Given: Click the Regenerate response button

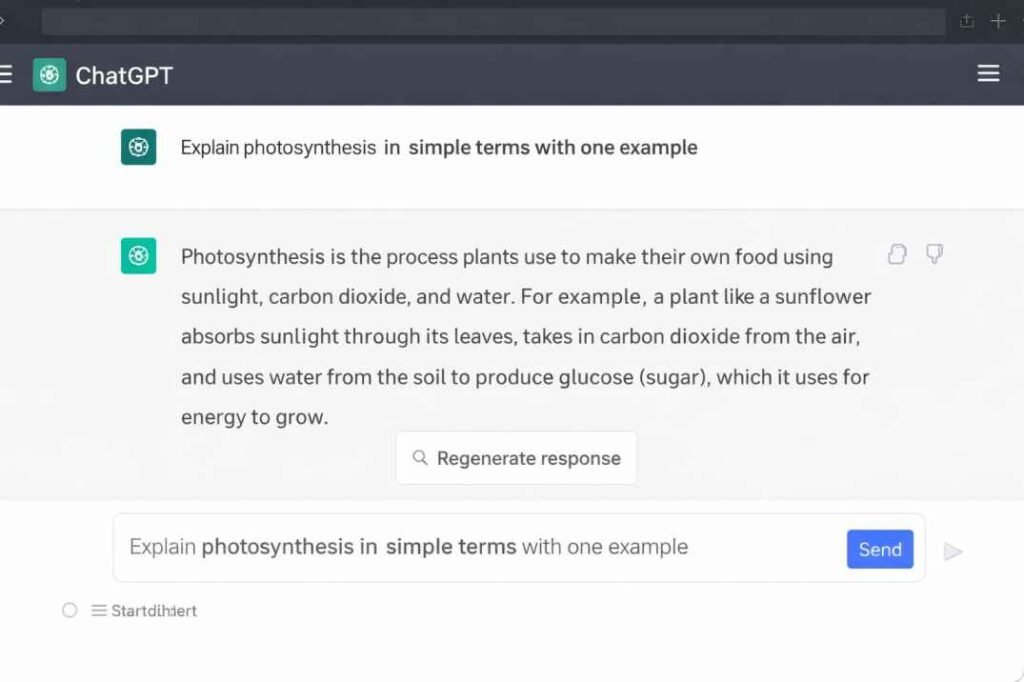Looking at the screenshot, I should (x=516, y=458).
